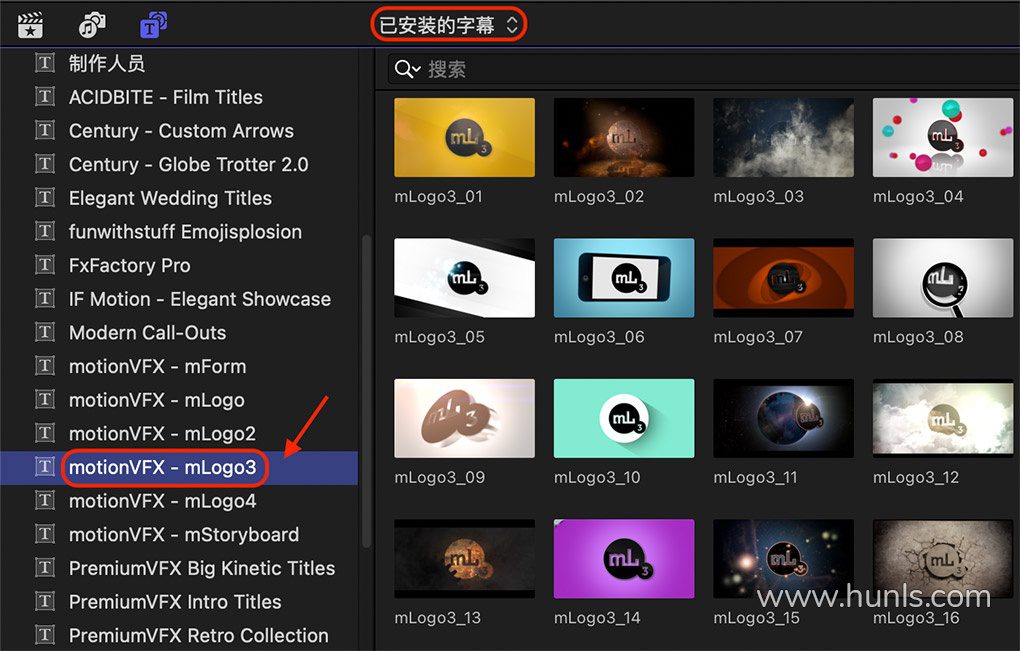
Task: Select the mLogo3_10 mint green thumbnail
Action: 624,418
